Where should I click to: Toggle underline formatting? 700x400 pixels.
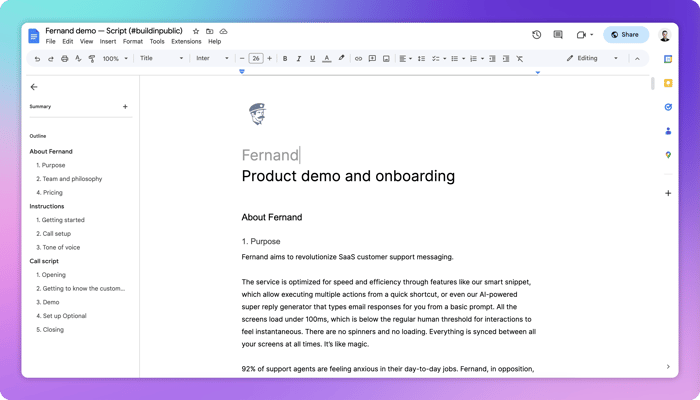312,58
